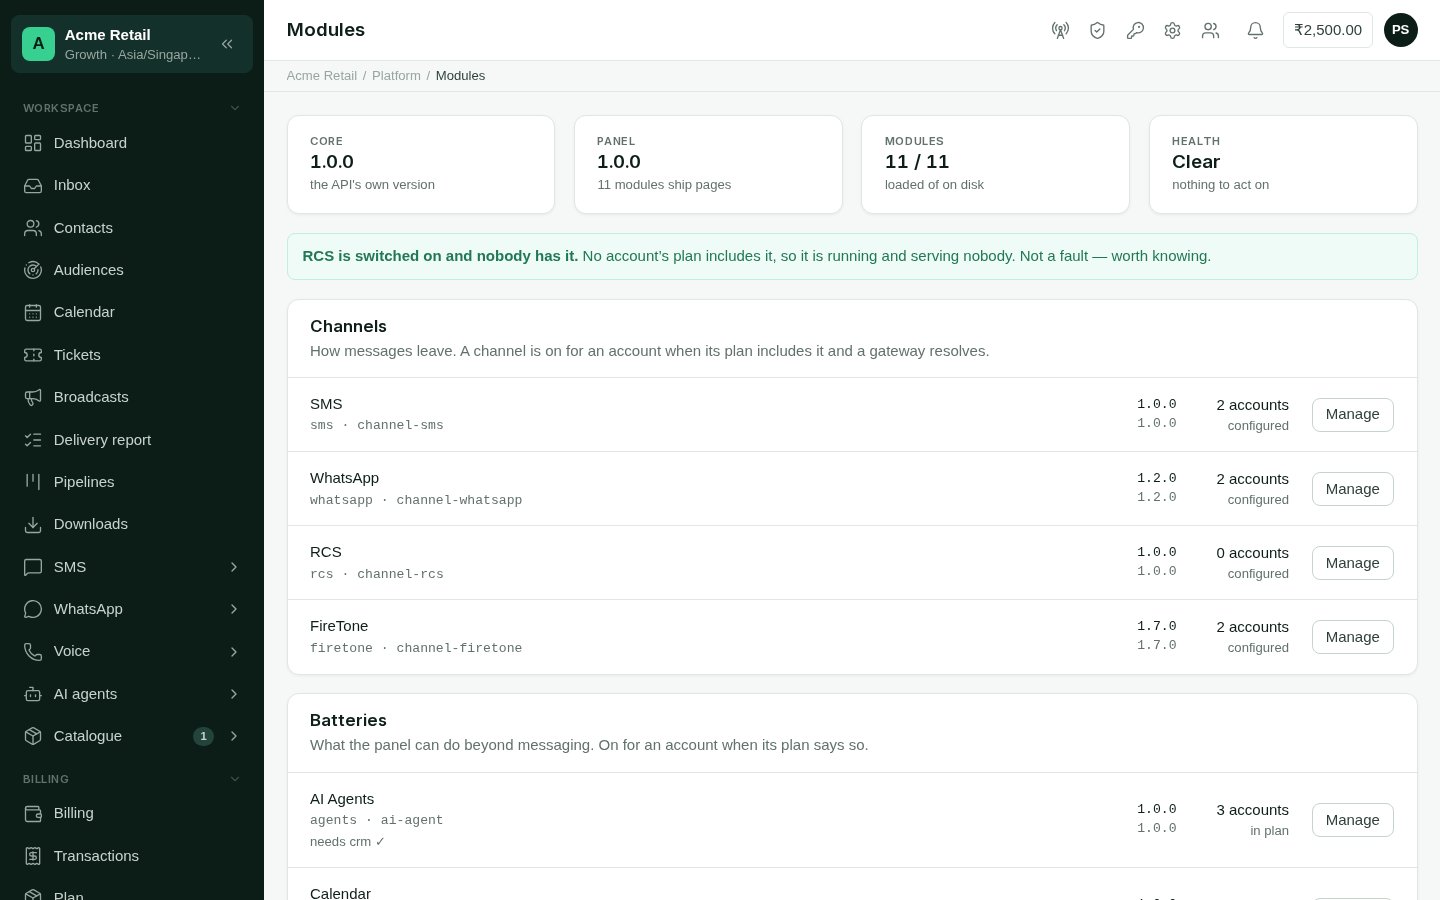Expand the AI agents submenu chevron

pyautogui.click(x=234, y=694)
